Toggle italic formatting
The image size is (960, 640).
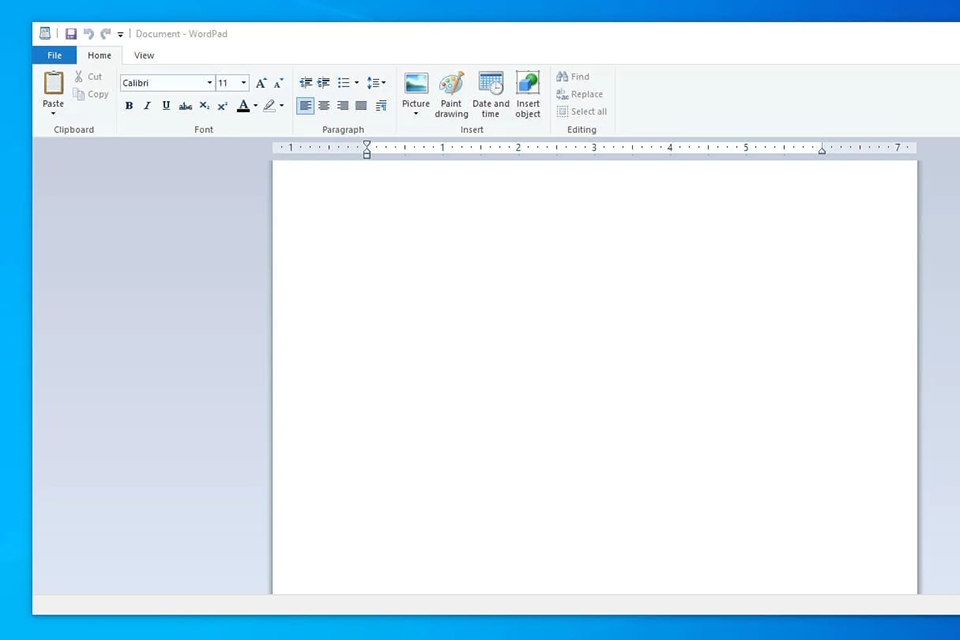pyautogui.click(x=147, y=105)
